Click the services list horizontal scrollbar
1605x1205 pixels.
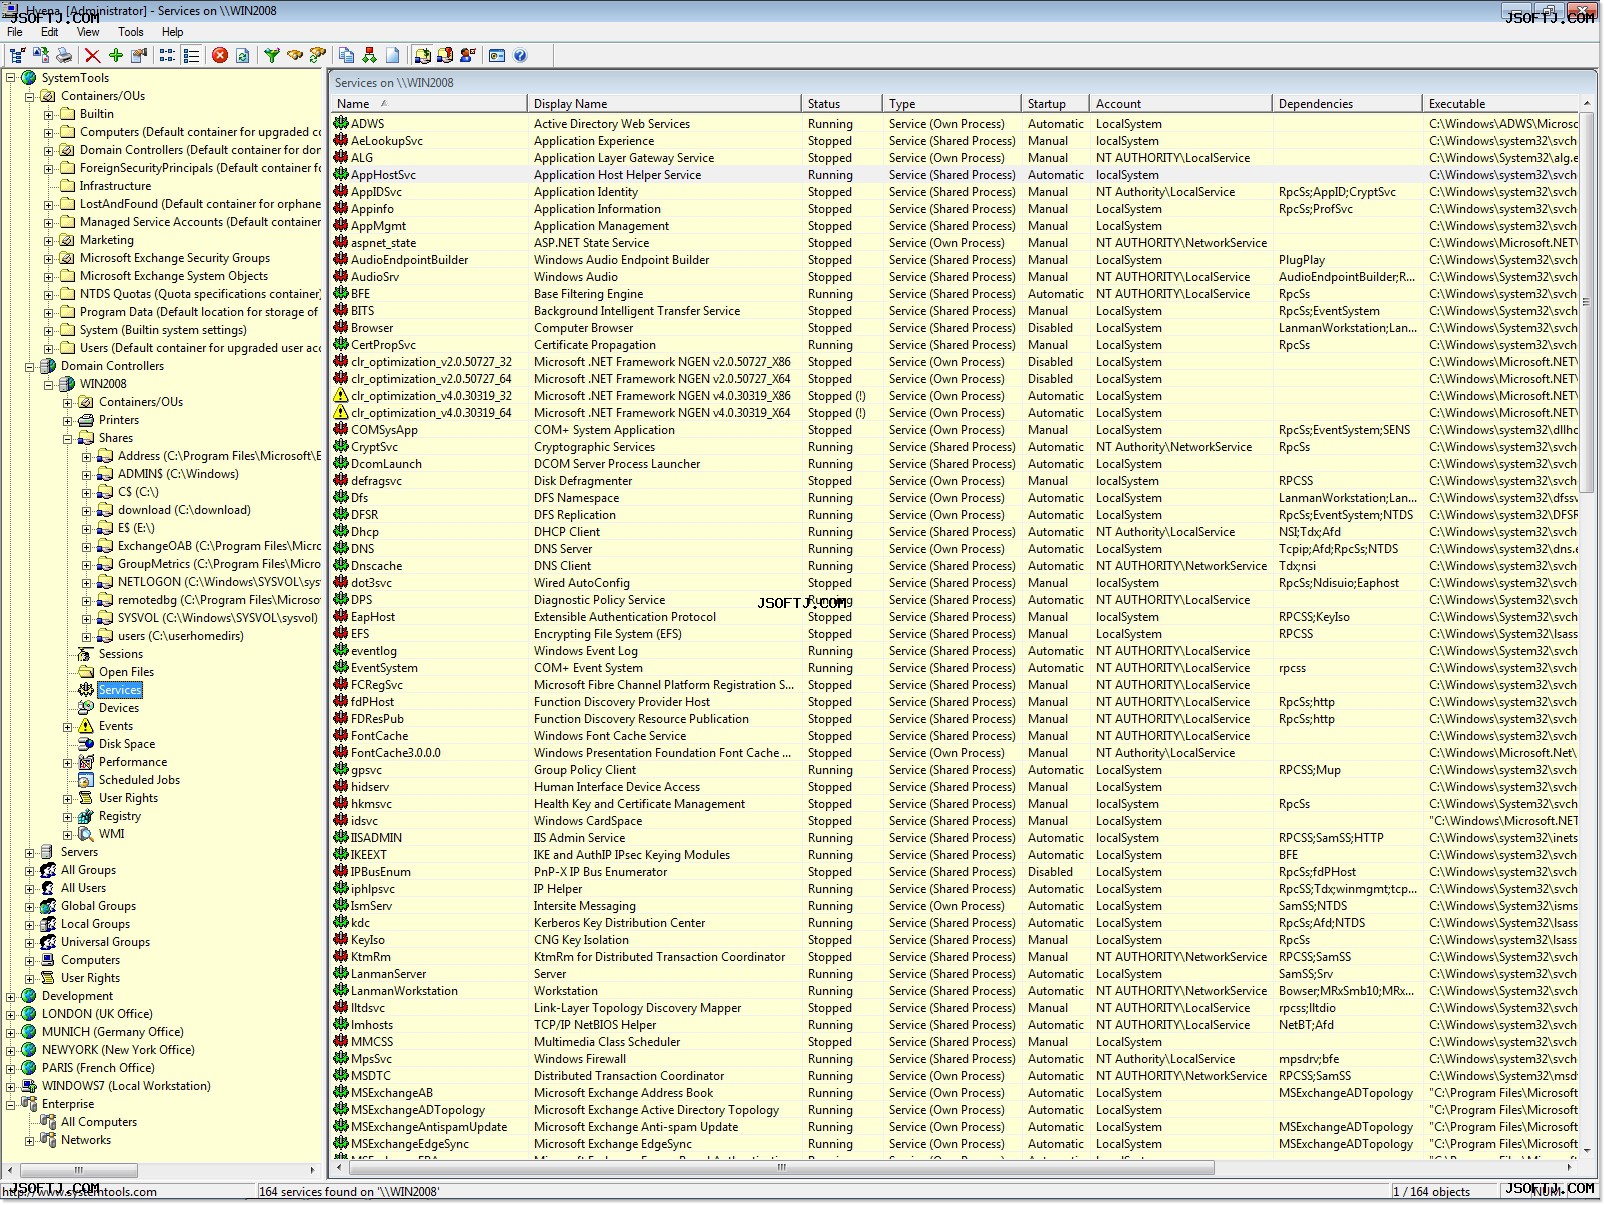click(781, 1168)
